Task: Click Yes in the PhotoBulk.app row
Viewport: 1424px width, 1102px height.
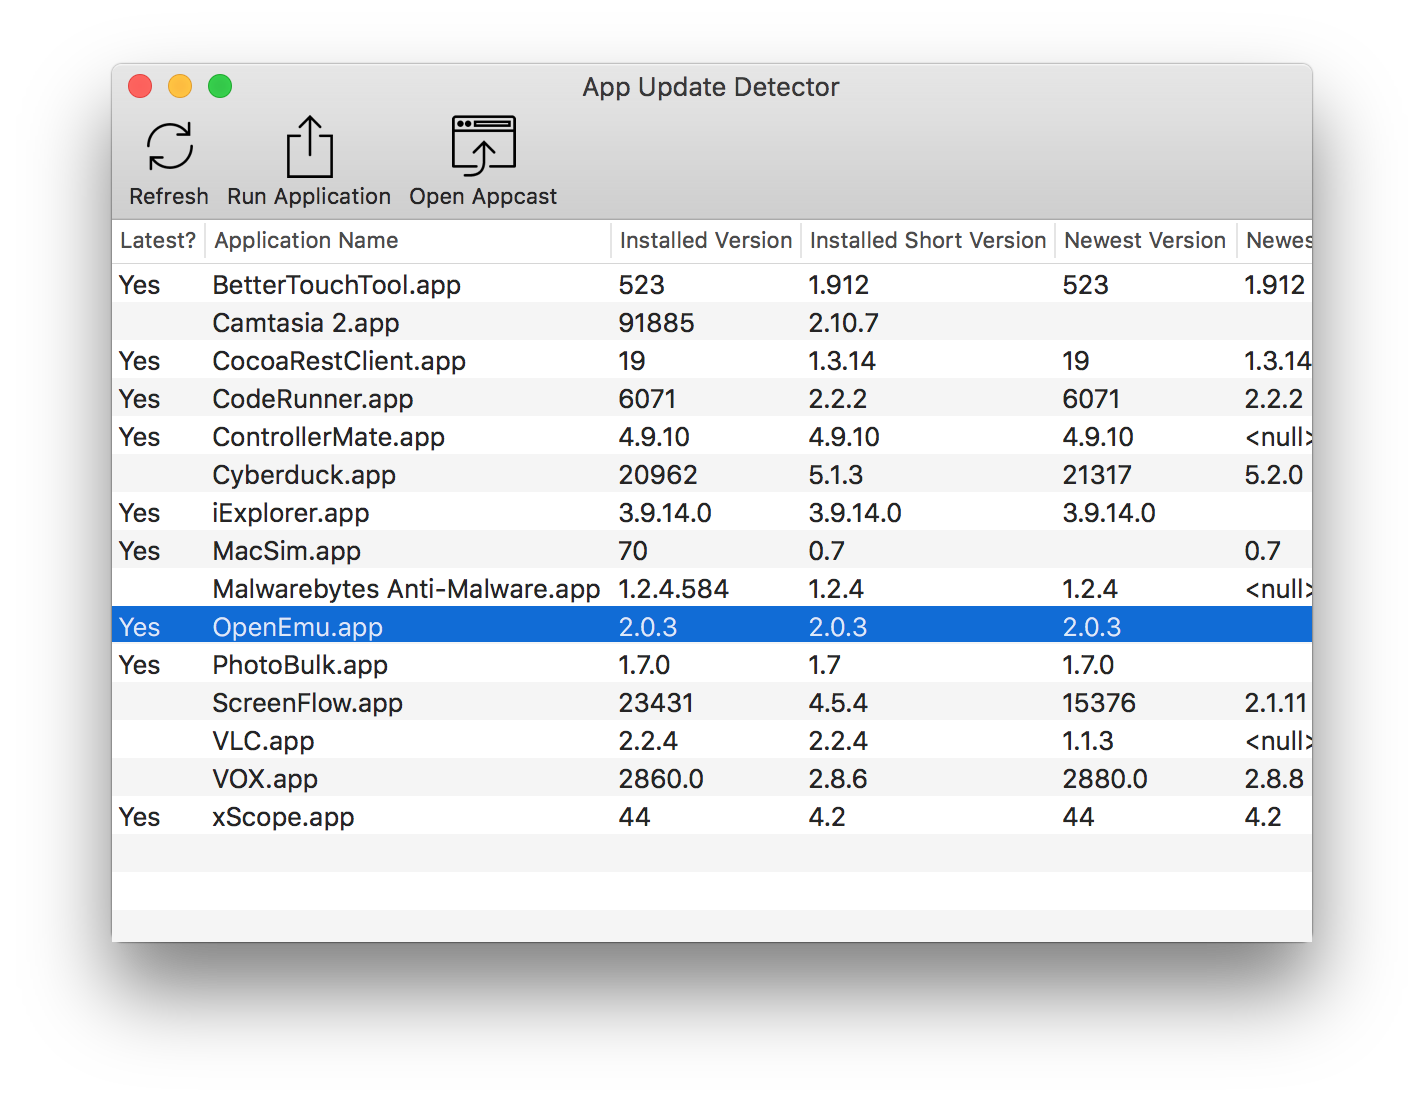Action: (x=139, y=665)
